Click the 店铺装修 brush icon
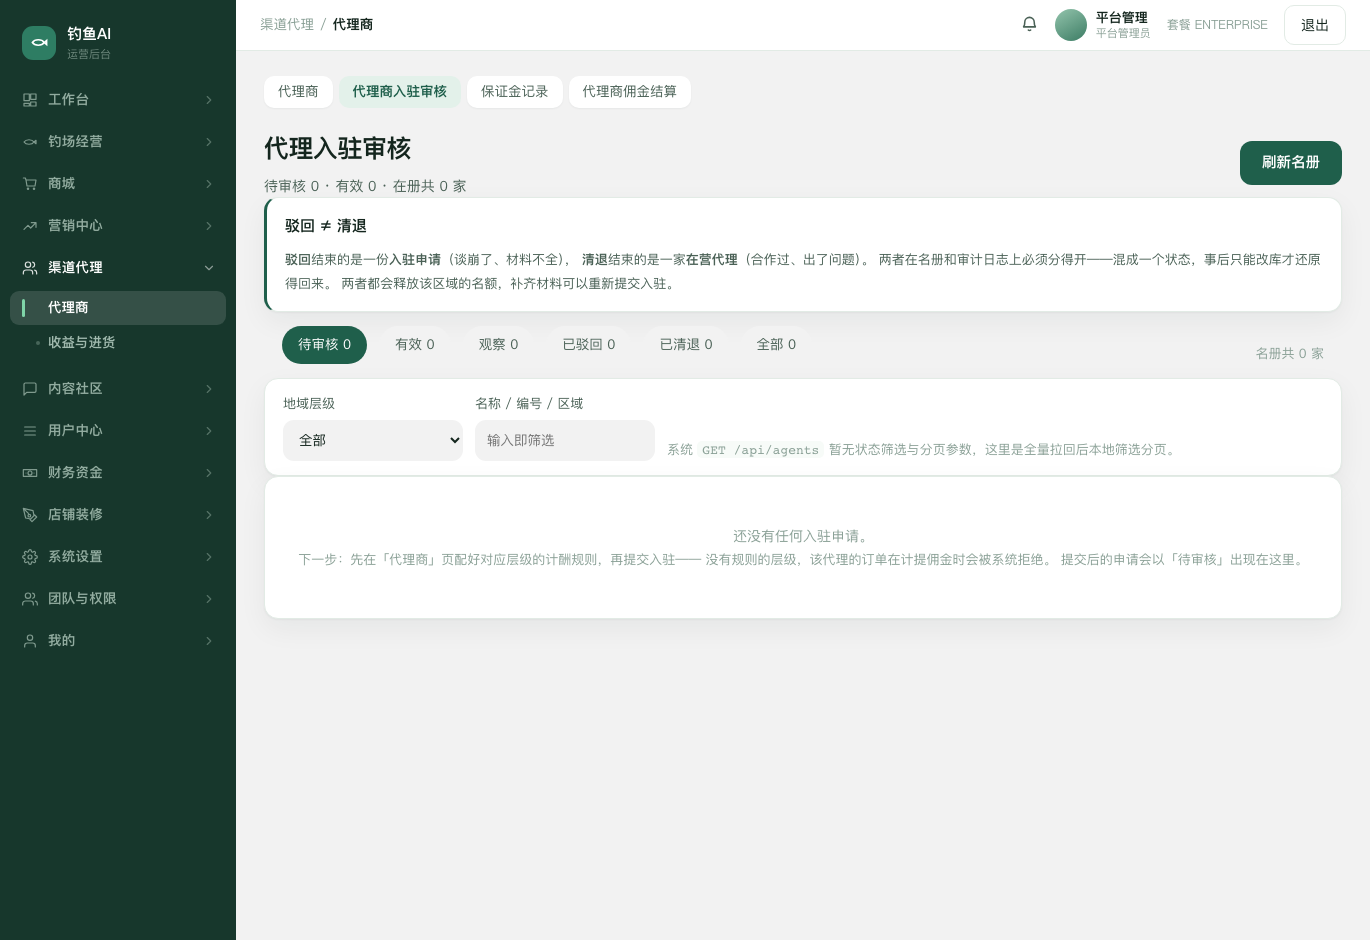Image resolution: width=1370 pixels, height=940 pixels. coord(30,515)
